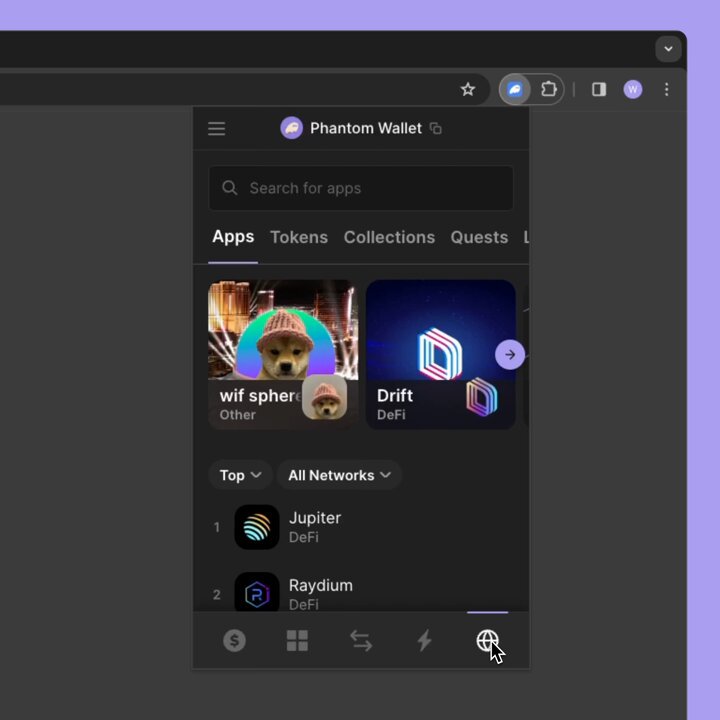Screen dimensions: 720x720
Task: Click the "DeFi" label under Drift
Action: (x=391, y=415)
